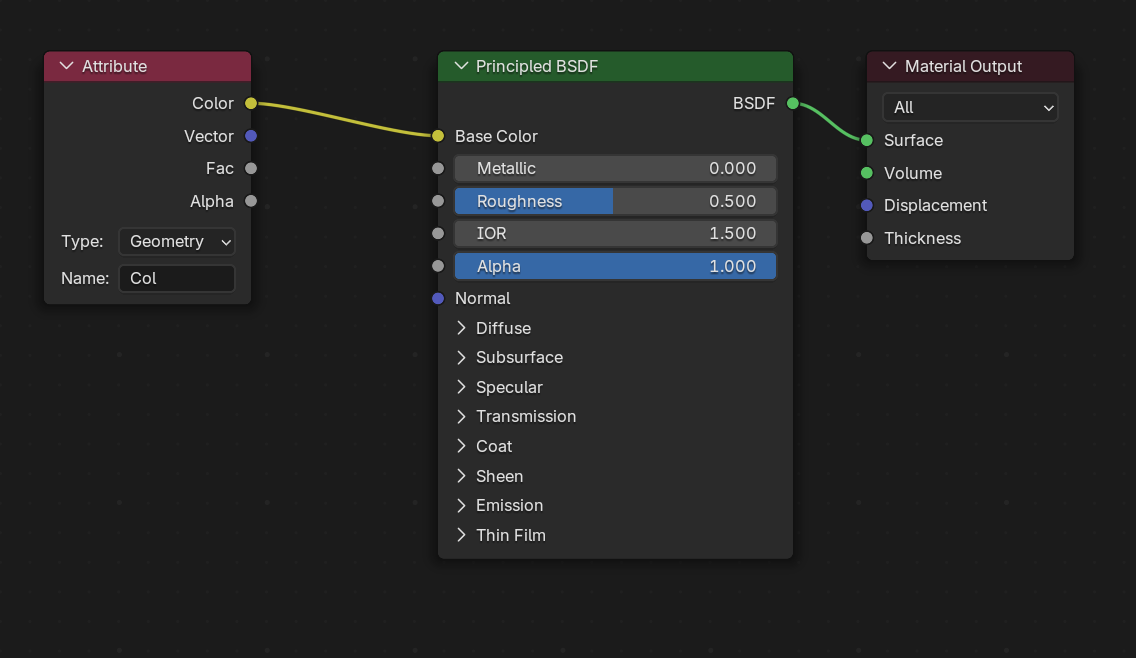This screenshot has width=1136, height=658.
Task: Click the Volume input socket
Action: [866, 172]
